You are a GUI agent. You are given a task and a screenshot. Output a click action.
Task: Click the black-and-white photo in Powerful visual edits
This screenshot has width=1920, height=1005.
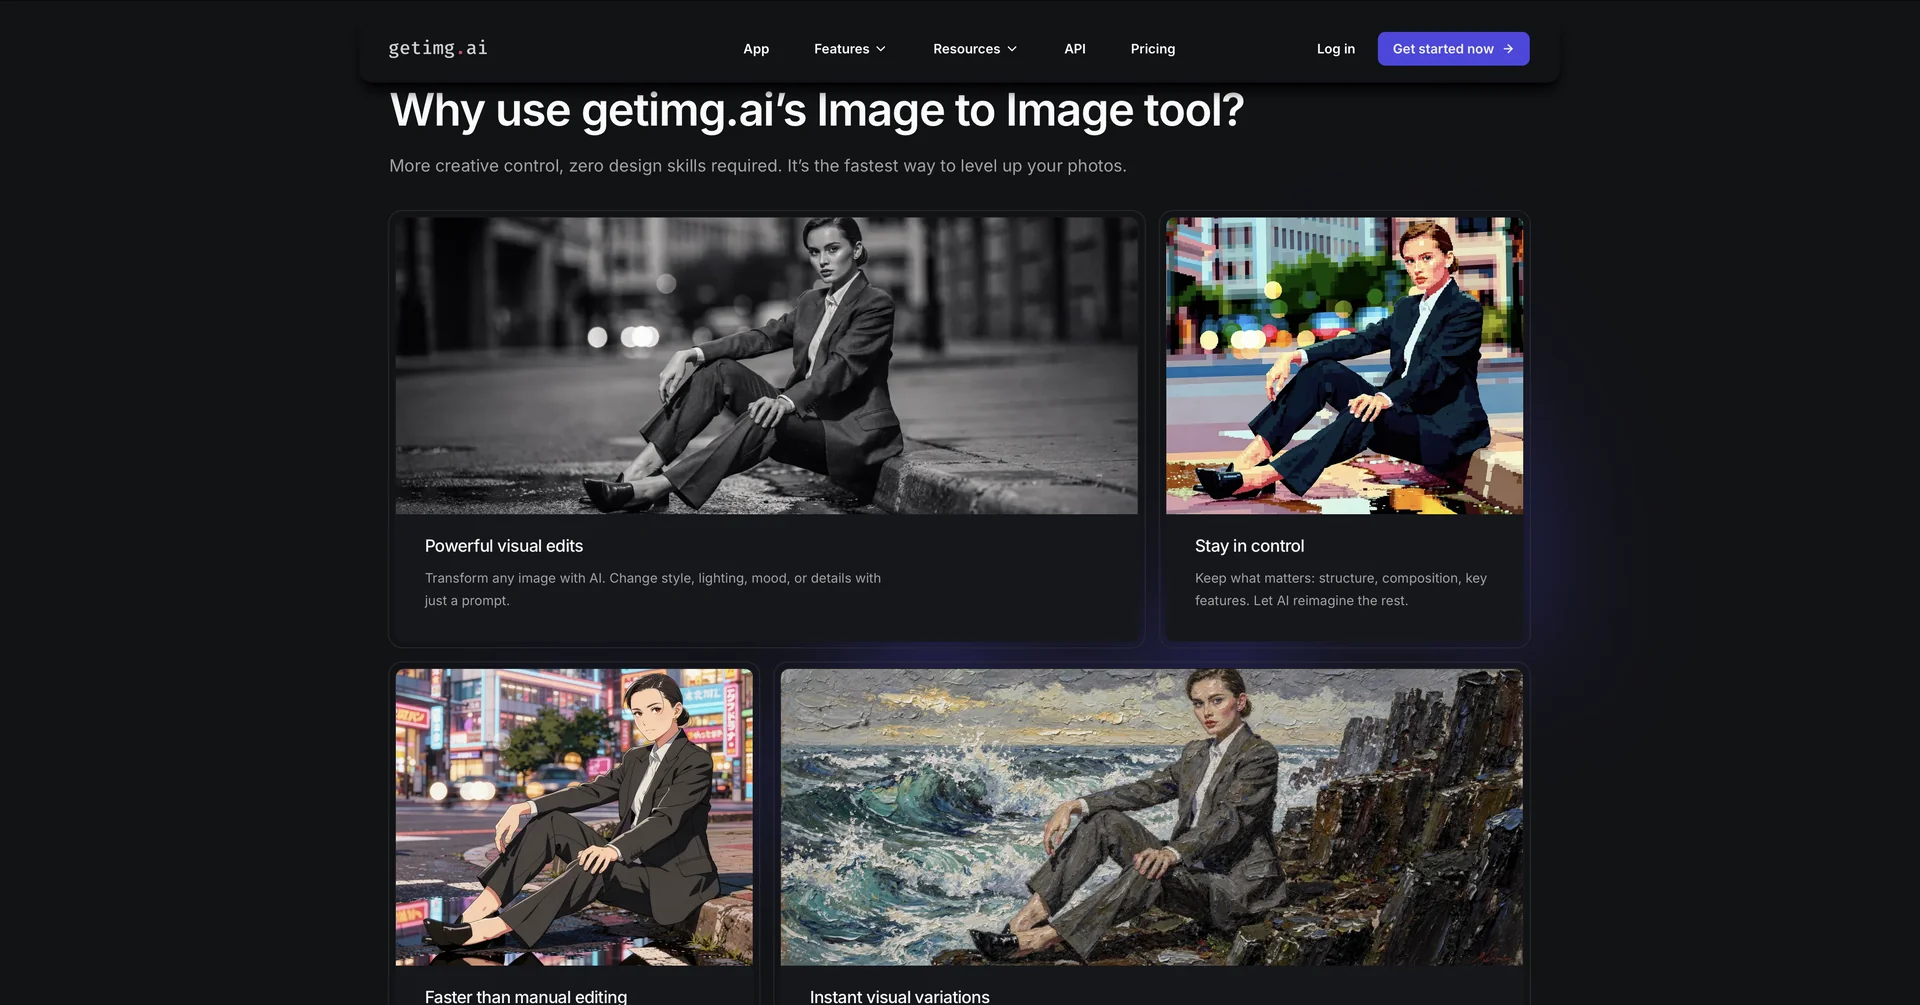(766, 365)
